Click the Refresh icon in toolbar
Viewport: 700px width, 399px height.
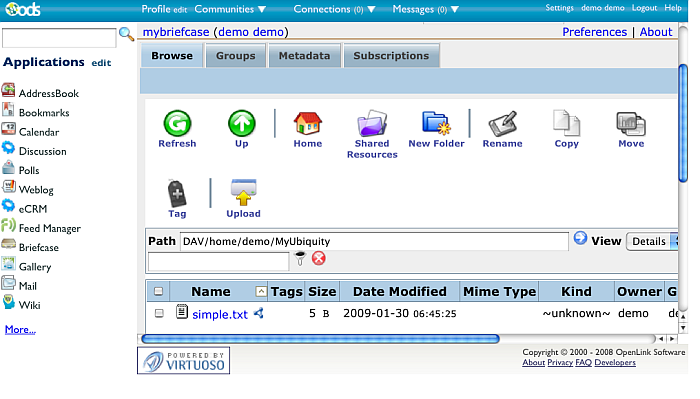click(x=177, y=124)
